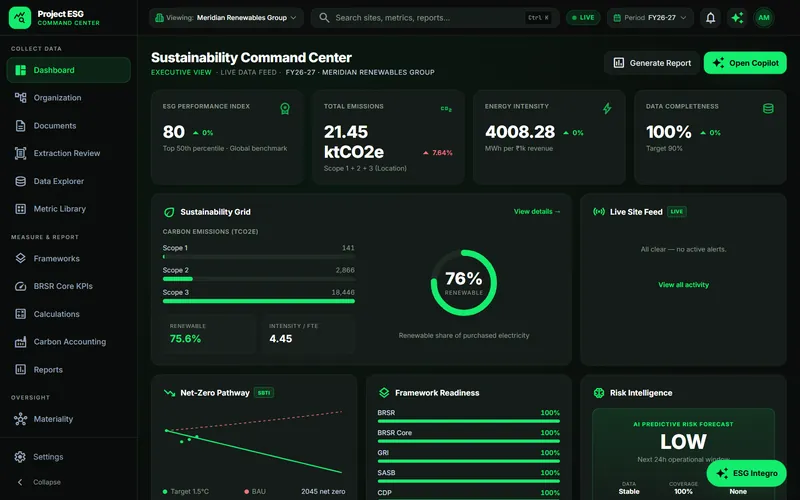Click the Live Site Feed broadcast icon
Viewport: 800px width, 500px height.
pos(599,212)
